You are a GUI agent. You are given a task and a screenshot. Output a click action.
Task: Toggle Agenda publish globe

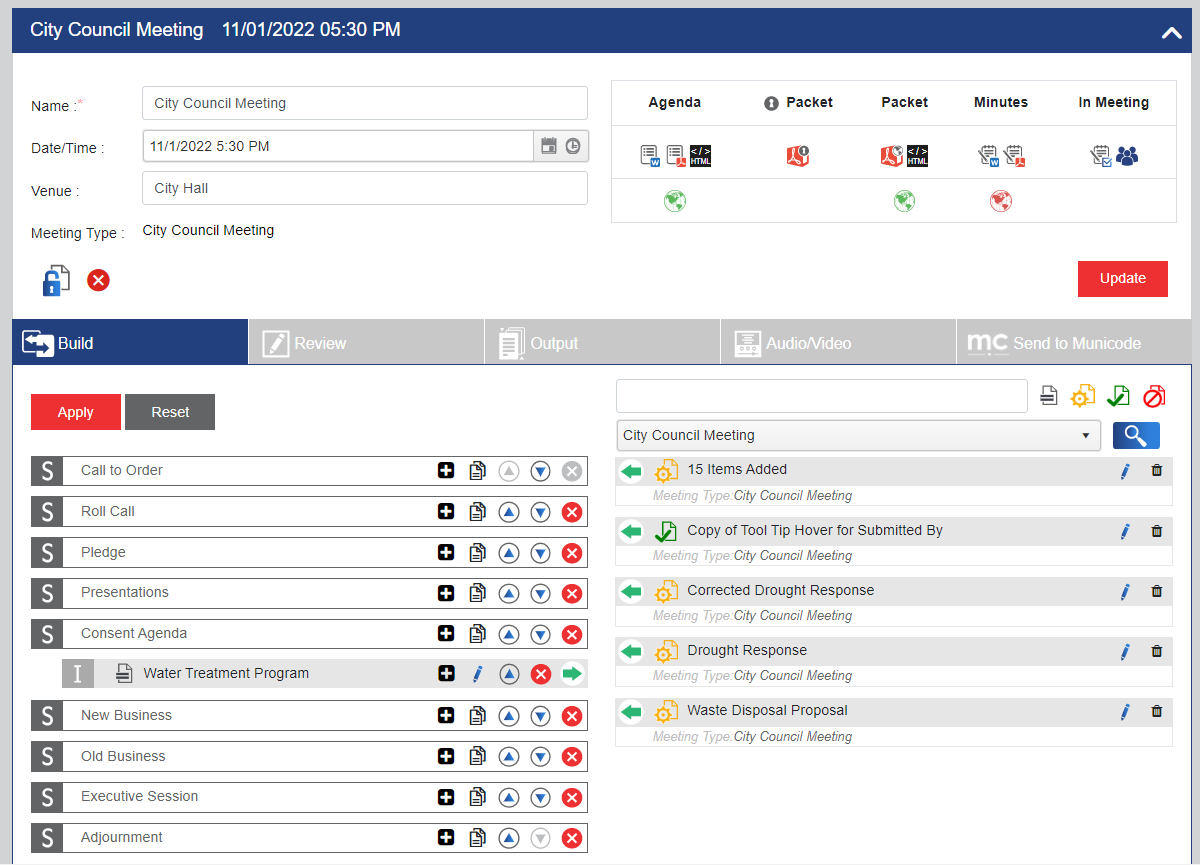[675, 201]
